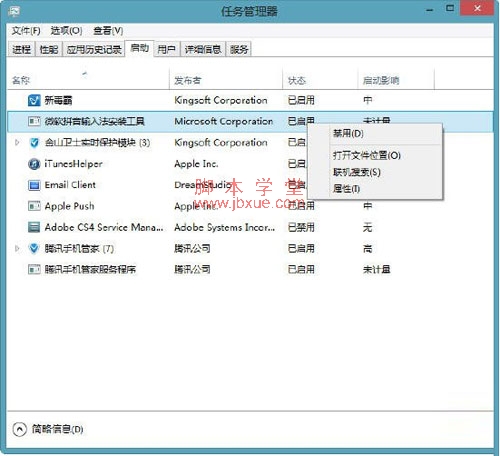The width and height of the screenshot is (500, 456).
Task: Select the Email Client icon
Action: pyautogui.click(x=34, y=185)
